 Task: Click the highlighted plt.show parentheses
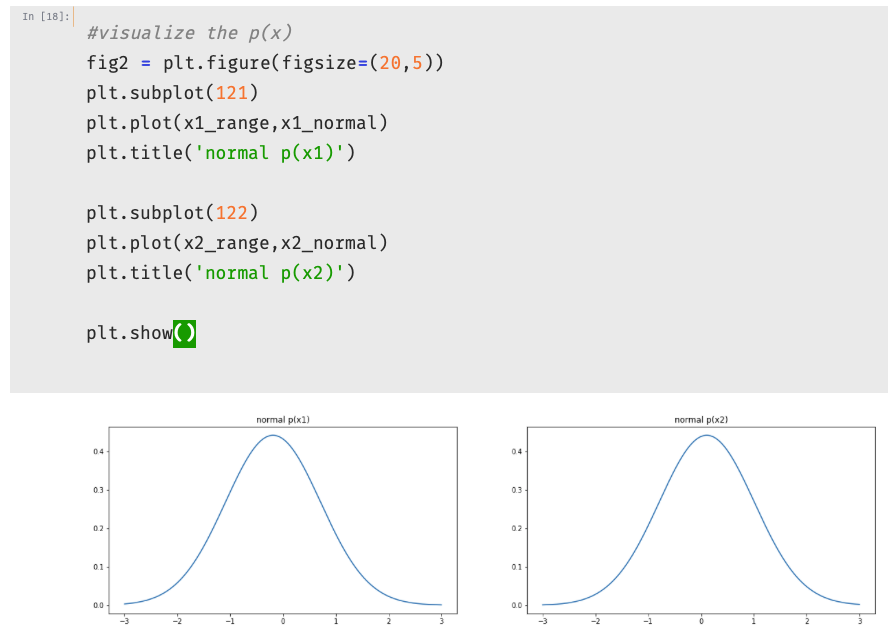point(184,333)
